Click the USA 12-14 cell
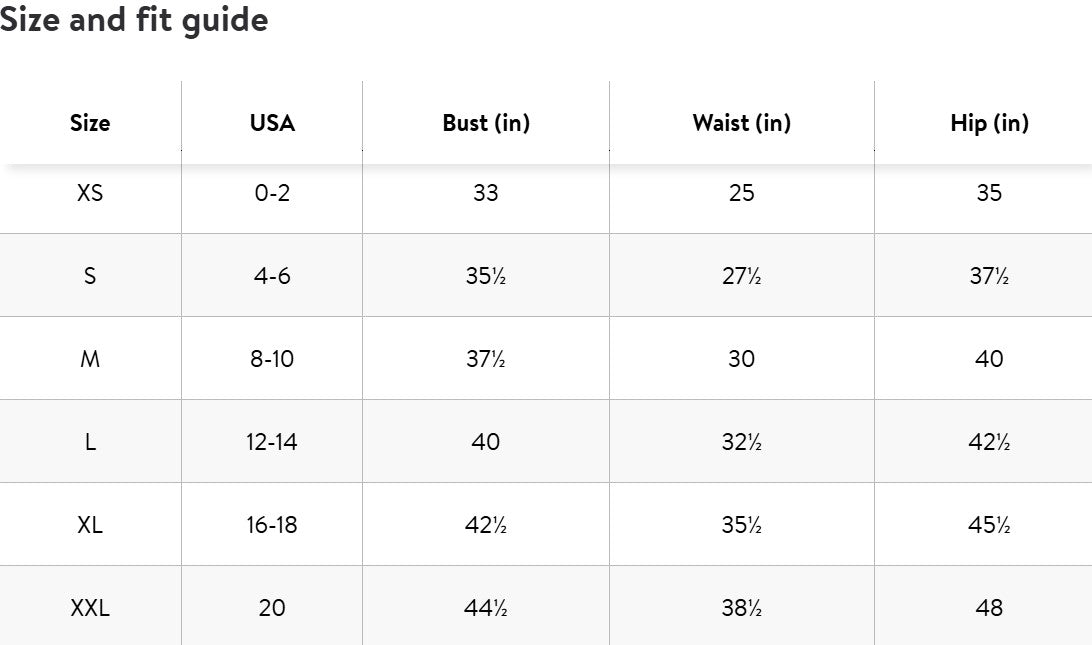1092x645 pixels. 272,442
